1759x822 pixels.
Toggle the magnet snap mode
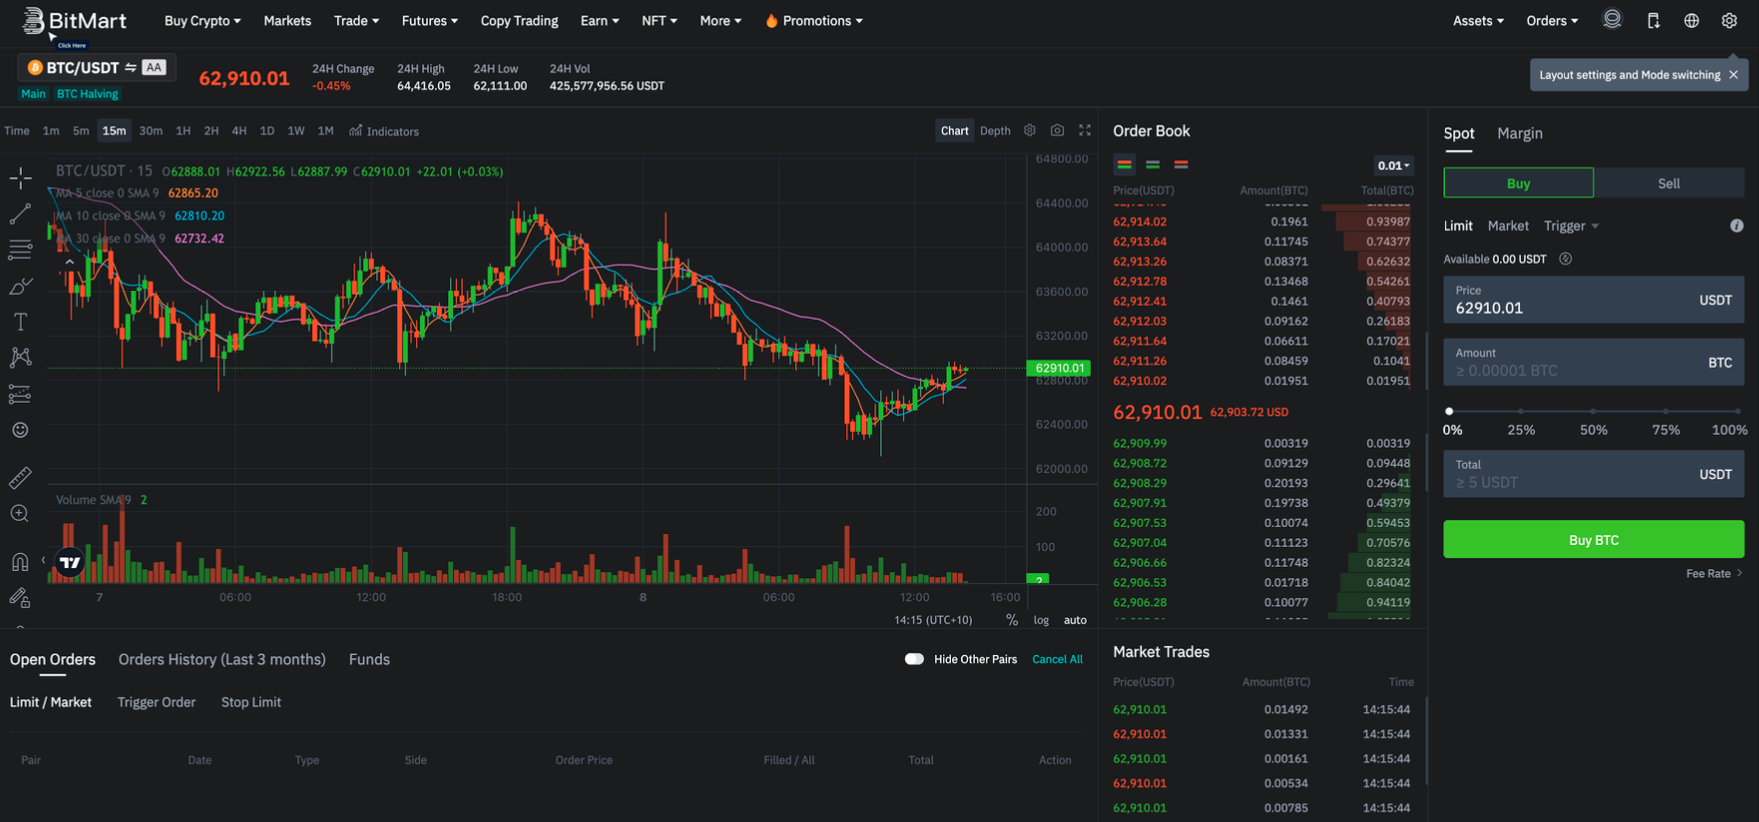tap(20, 562)
